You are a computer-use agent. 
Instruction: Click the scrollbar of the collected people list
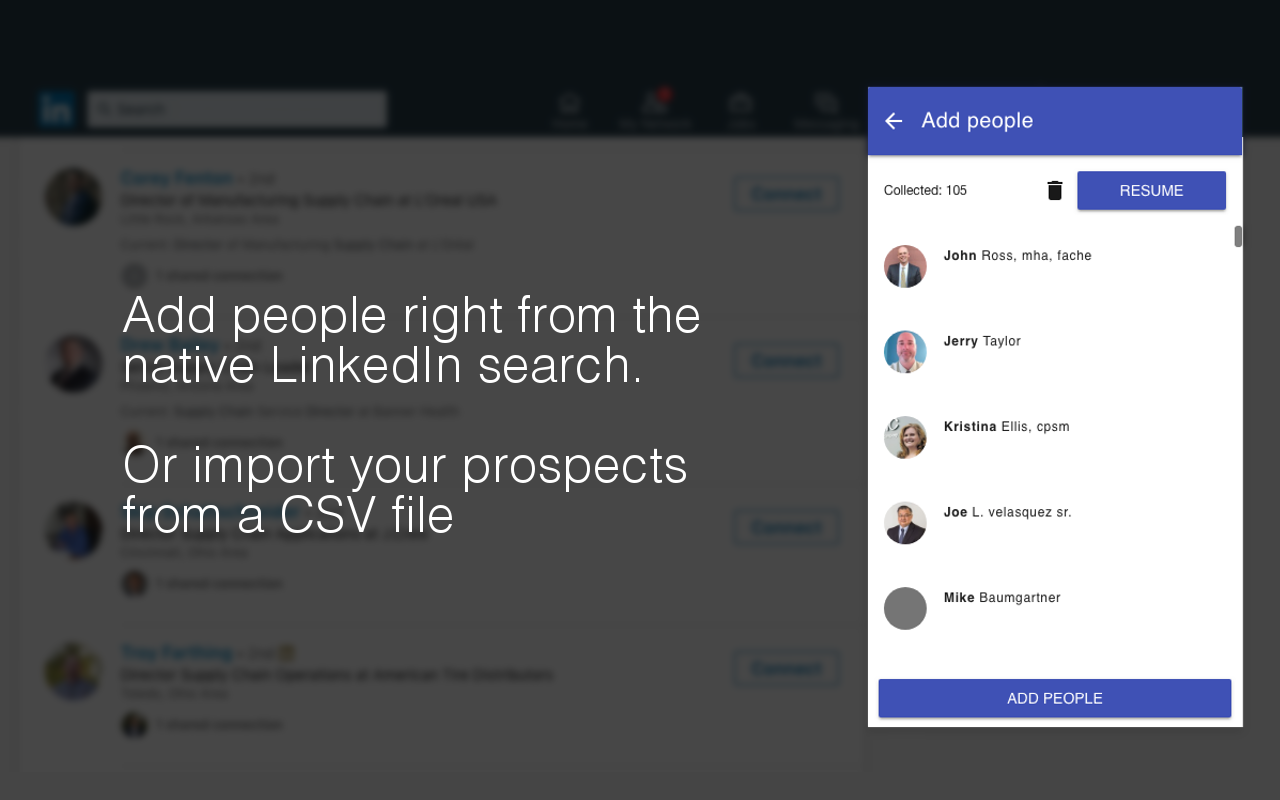1237,236
